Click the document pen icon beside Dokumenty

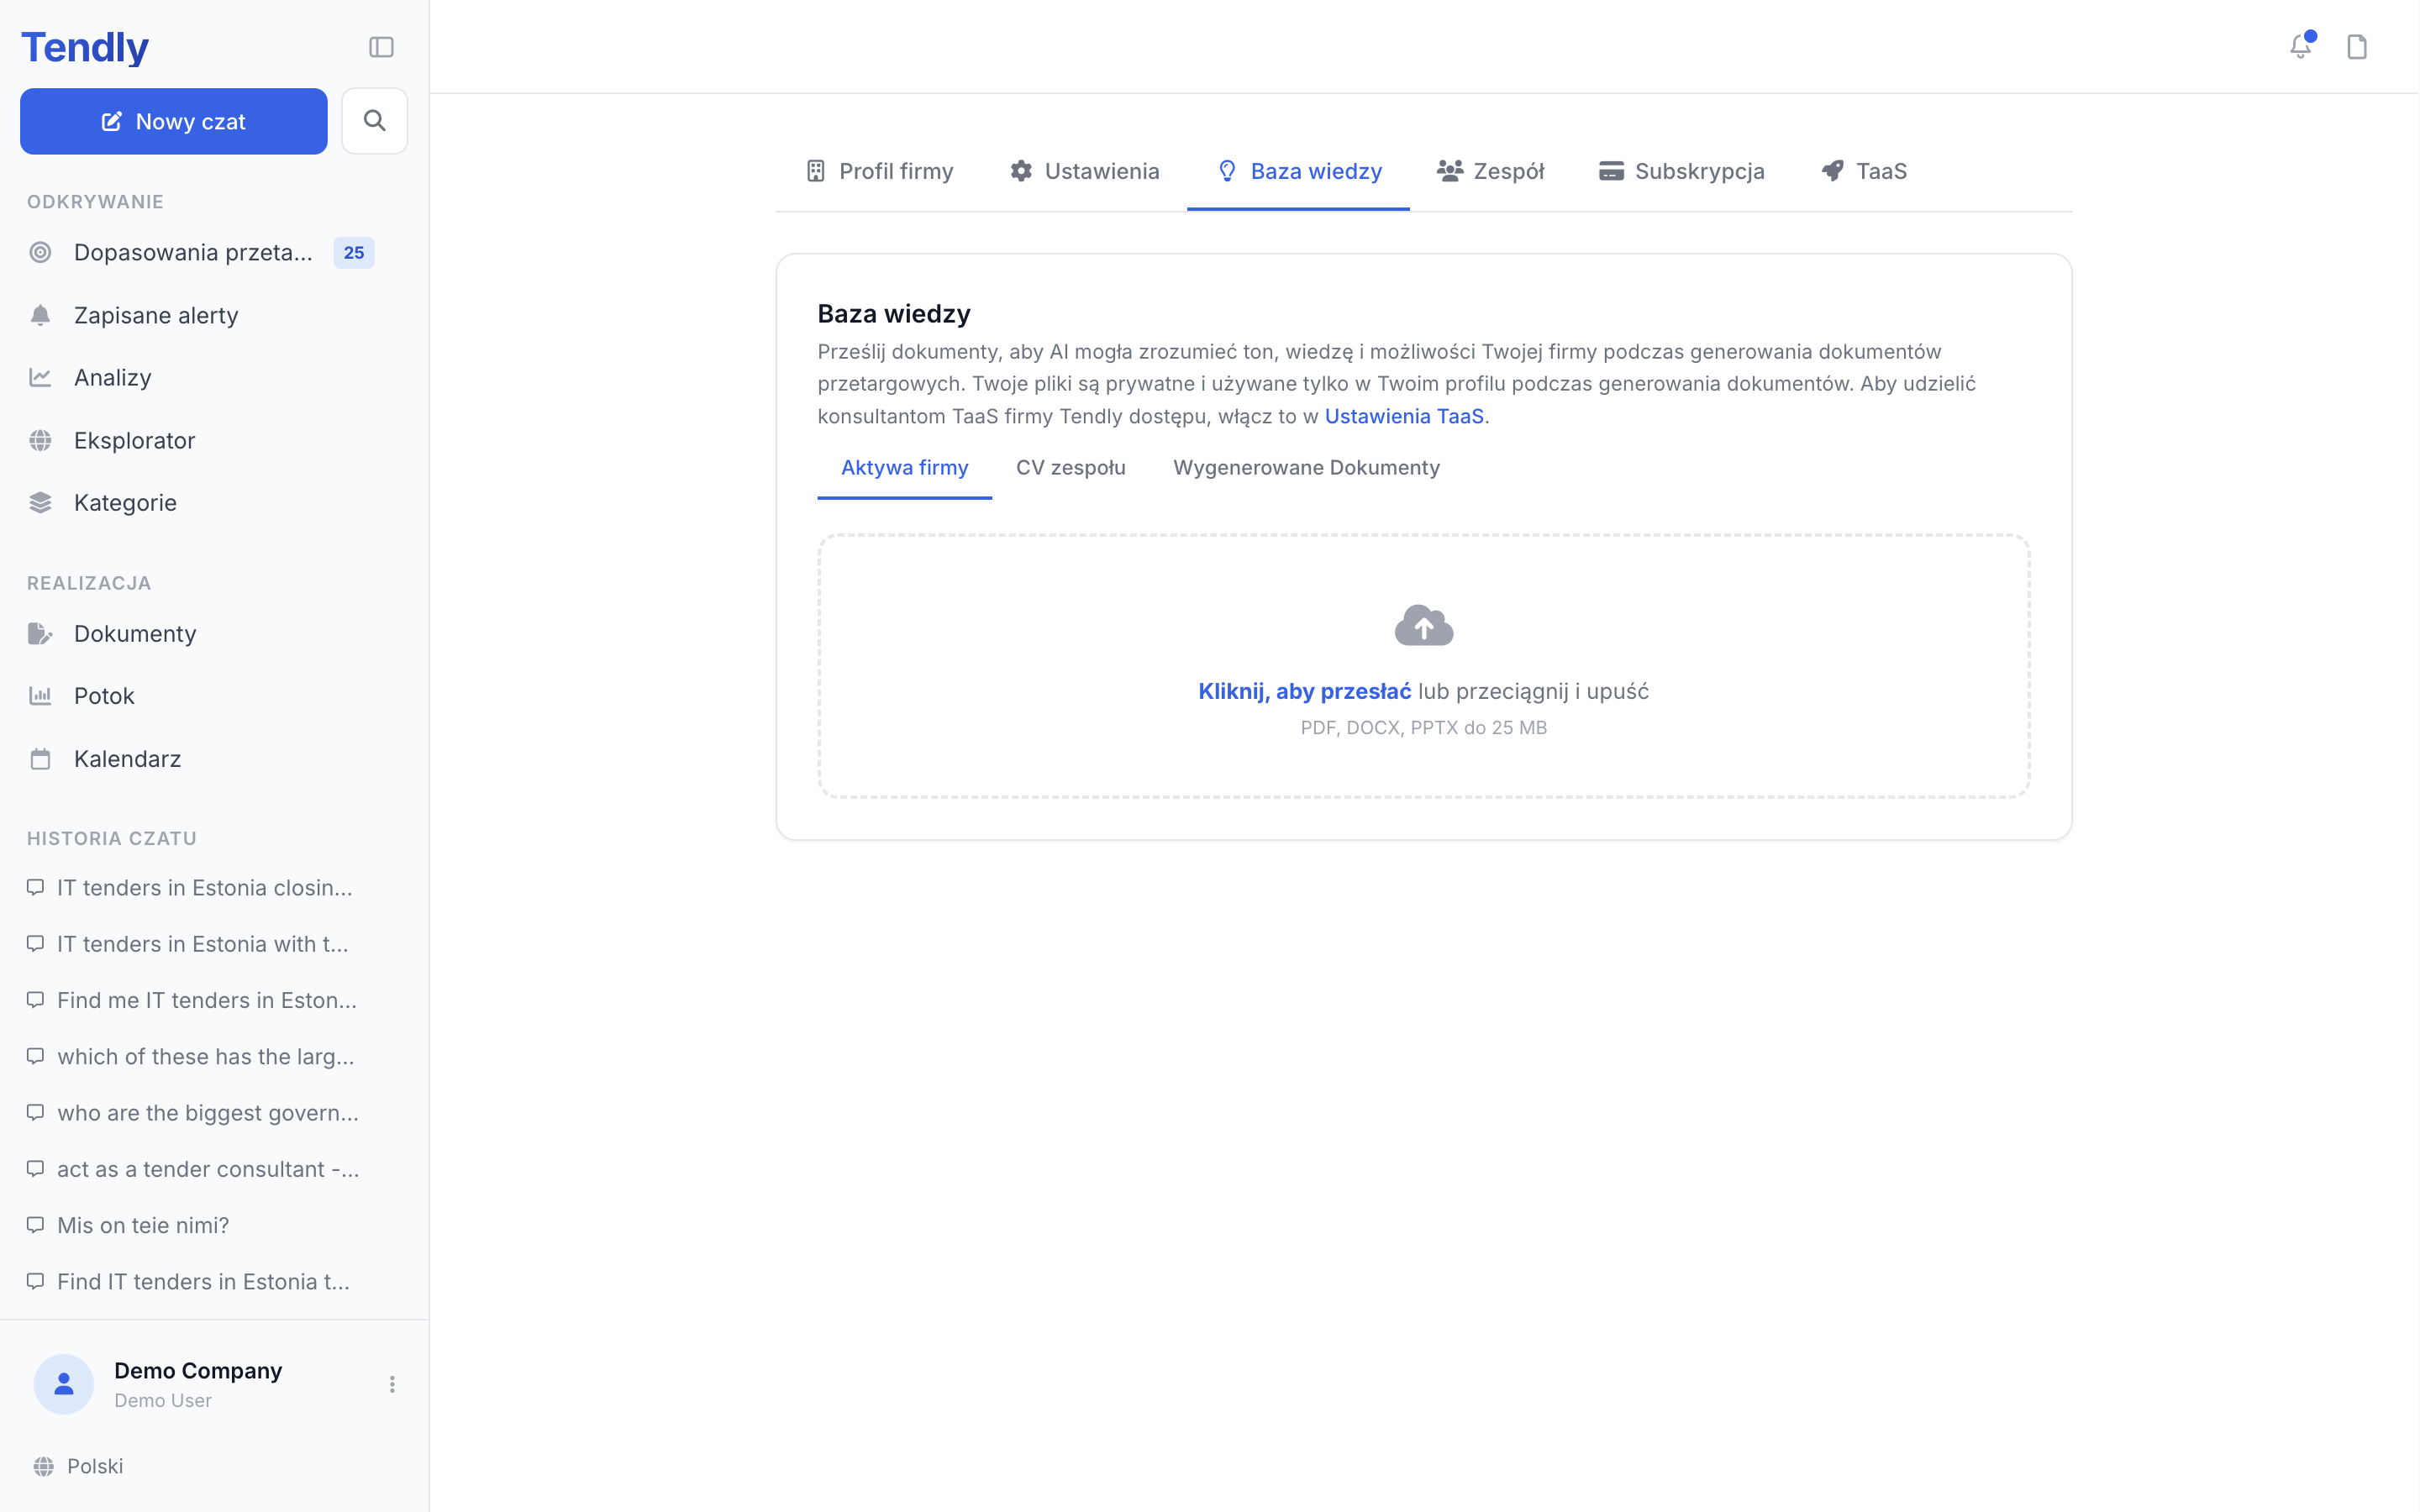[40, 633]
